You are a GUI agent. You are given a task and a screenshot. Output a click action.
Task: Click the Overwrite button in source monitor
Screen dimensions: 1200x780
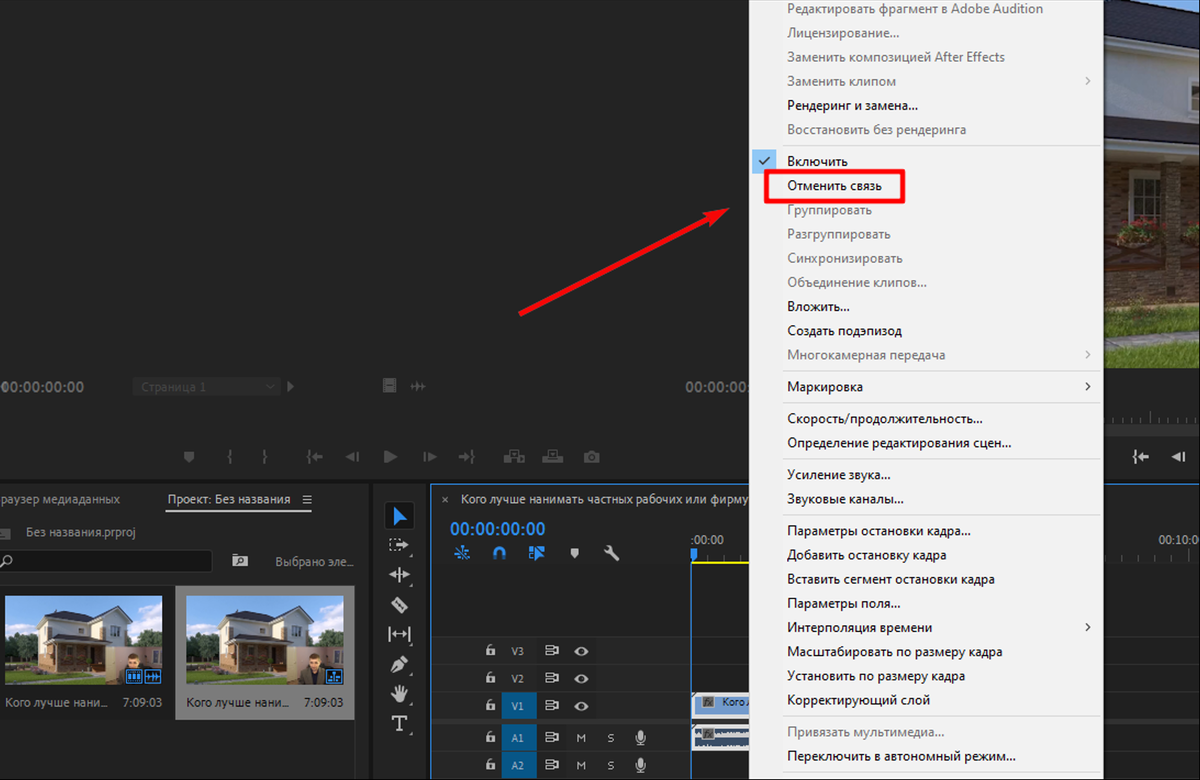(x=553, y=457)
